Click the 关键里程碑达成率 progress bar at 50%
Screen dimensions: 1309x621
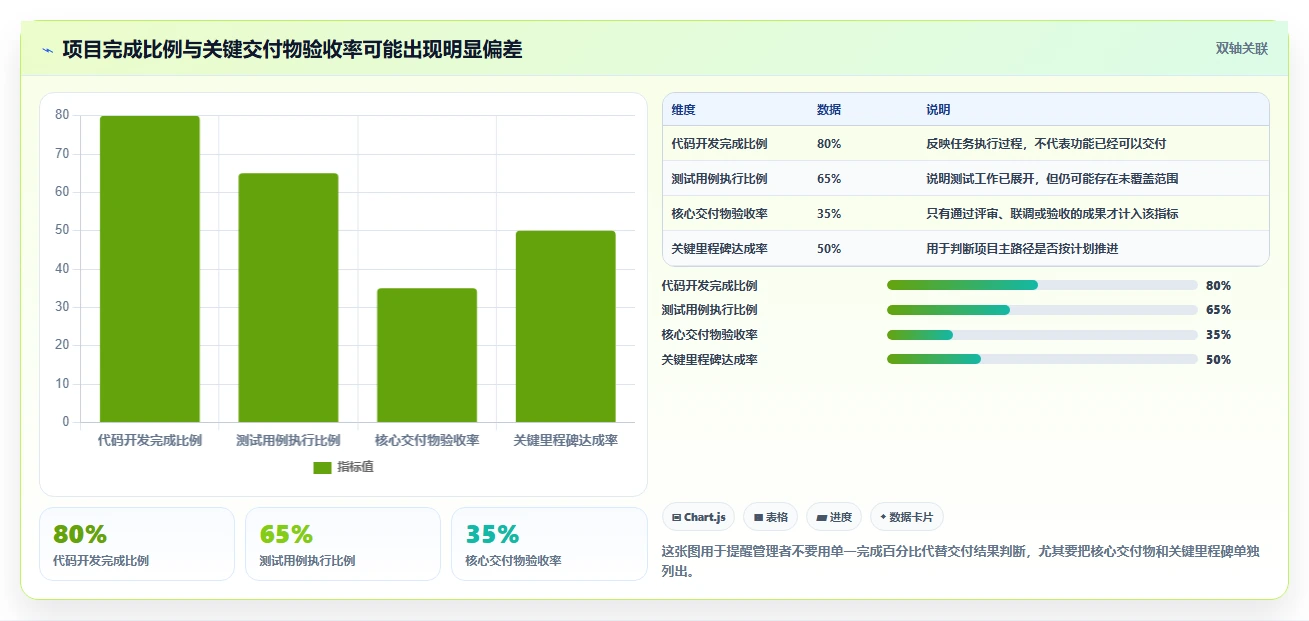pyautogui.click(x=1042, y=359)
